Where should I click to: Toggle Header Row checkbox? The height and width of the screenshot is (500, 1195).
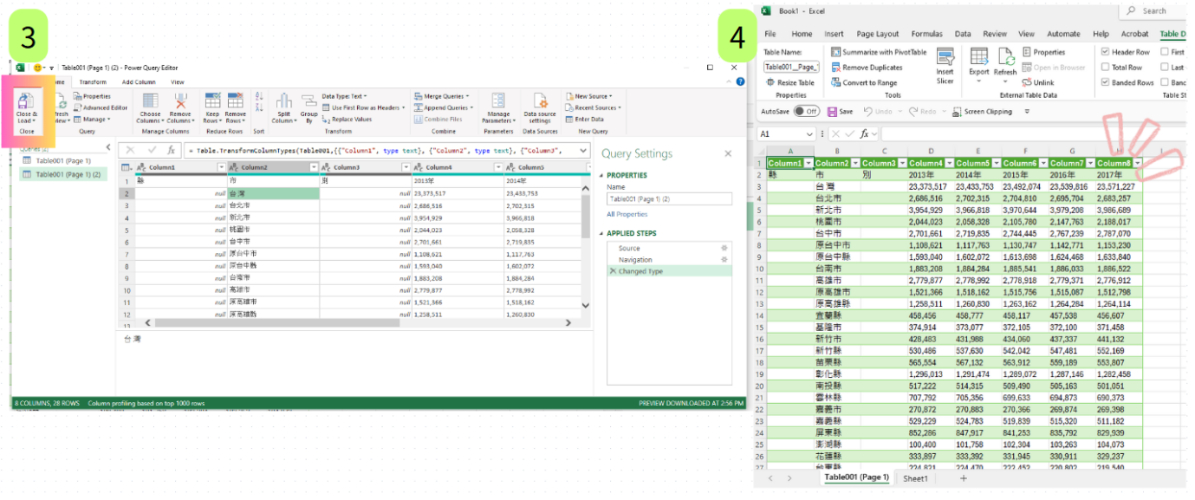click(1105, 52)
